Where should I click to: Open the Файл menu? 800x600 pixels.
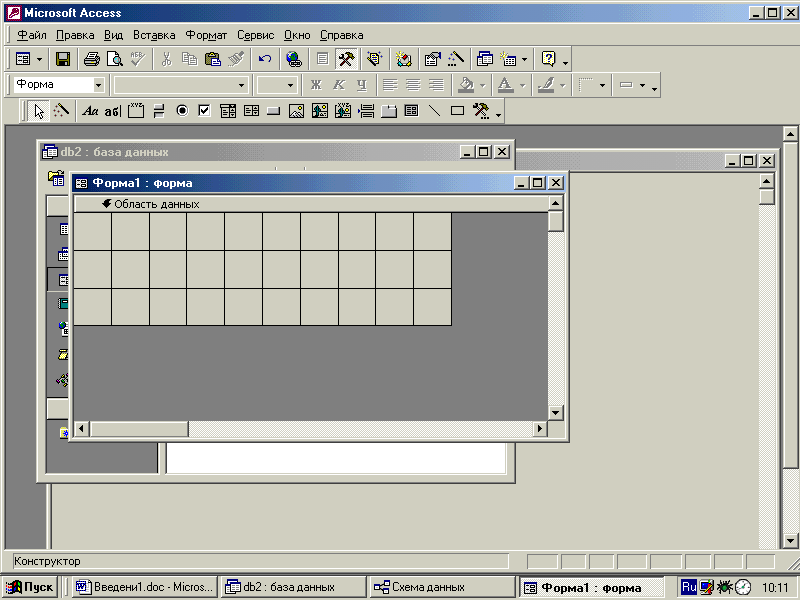(x=32, y=35)
